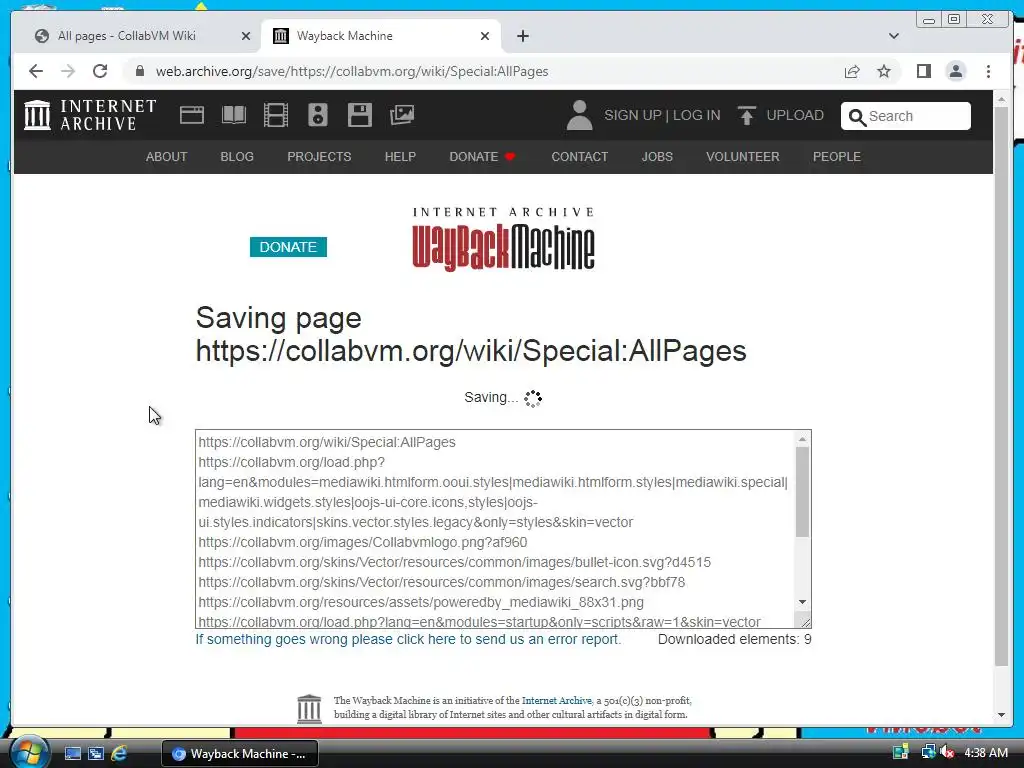Open the Images icon
This screenshot has width=1024, height=768.
tap(402, 115)
